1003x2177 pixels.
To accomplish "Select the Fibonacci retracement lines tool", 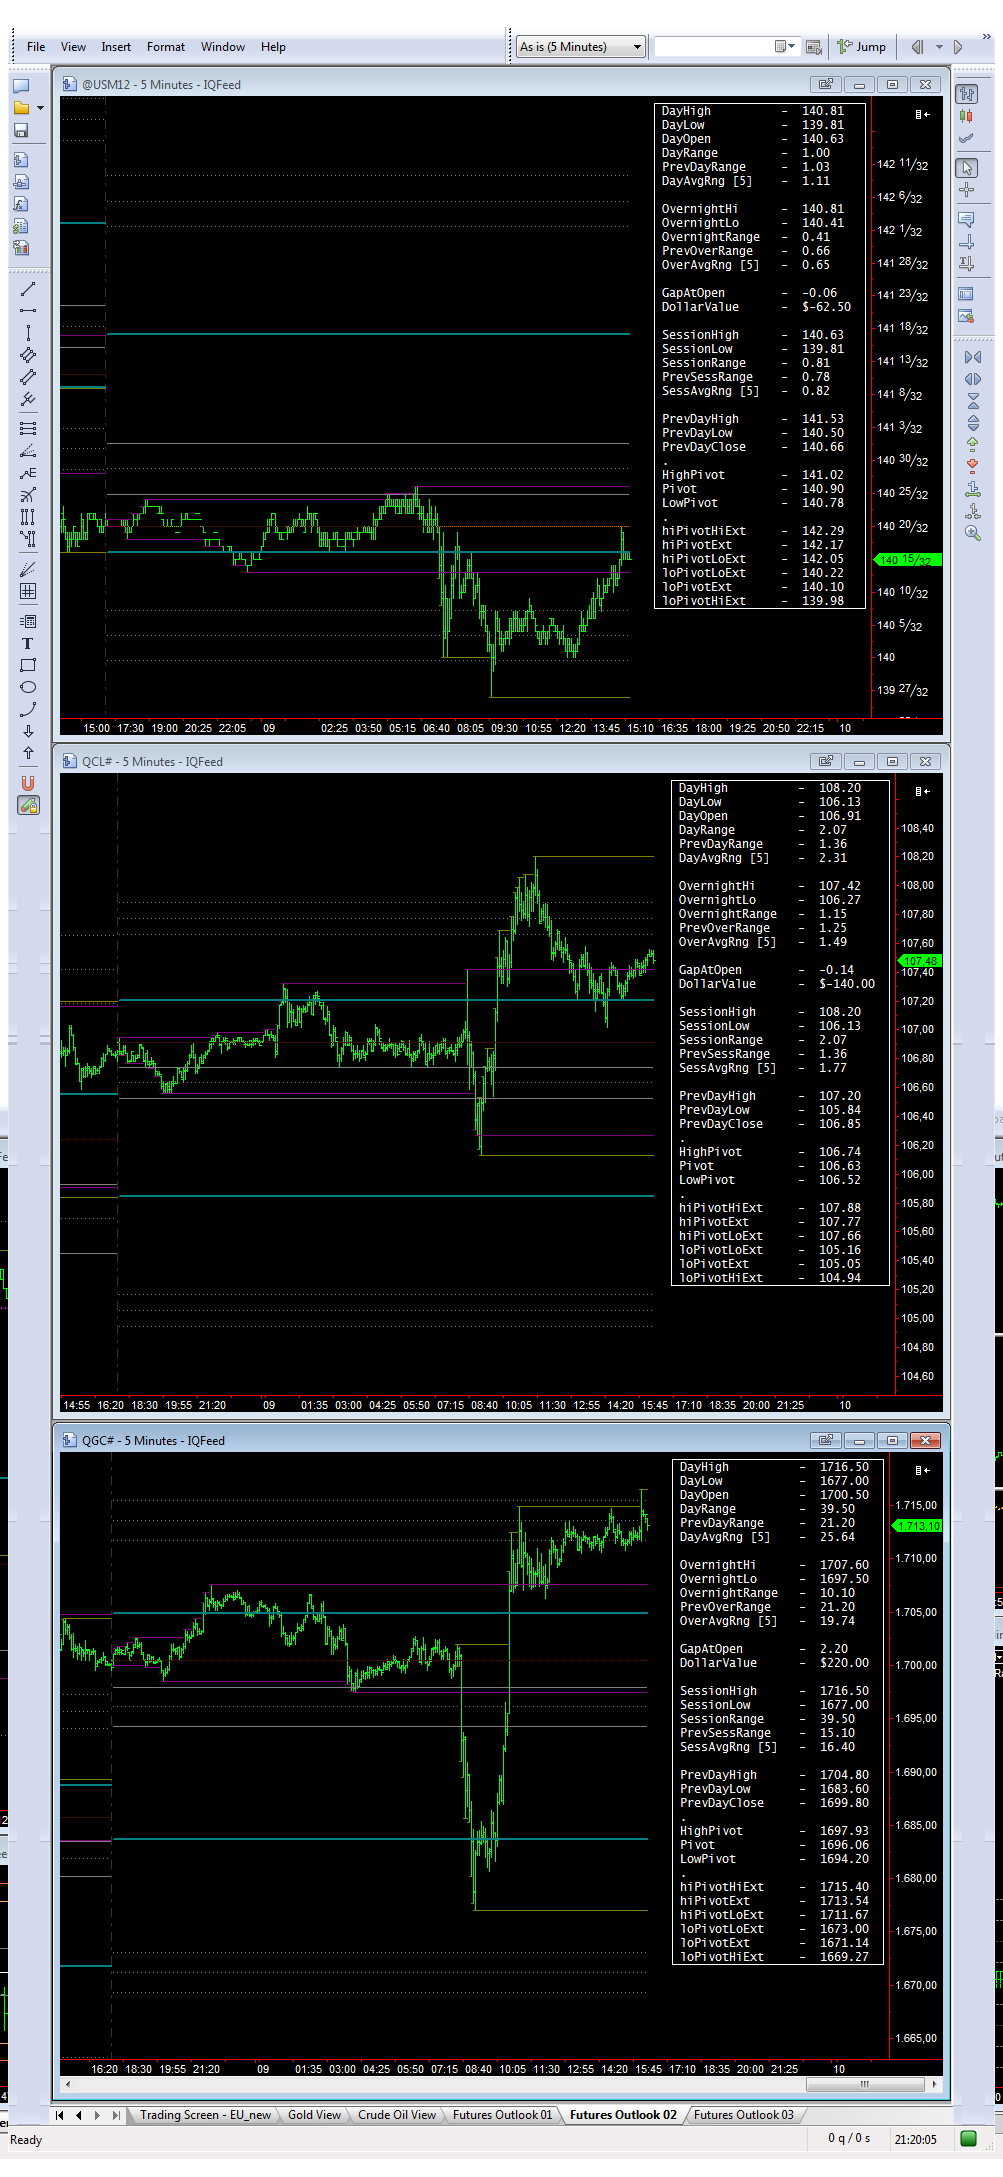I will point(27,428).
